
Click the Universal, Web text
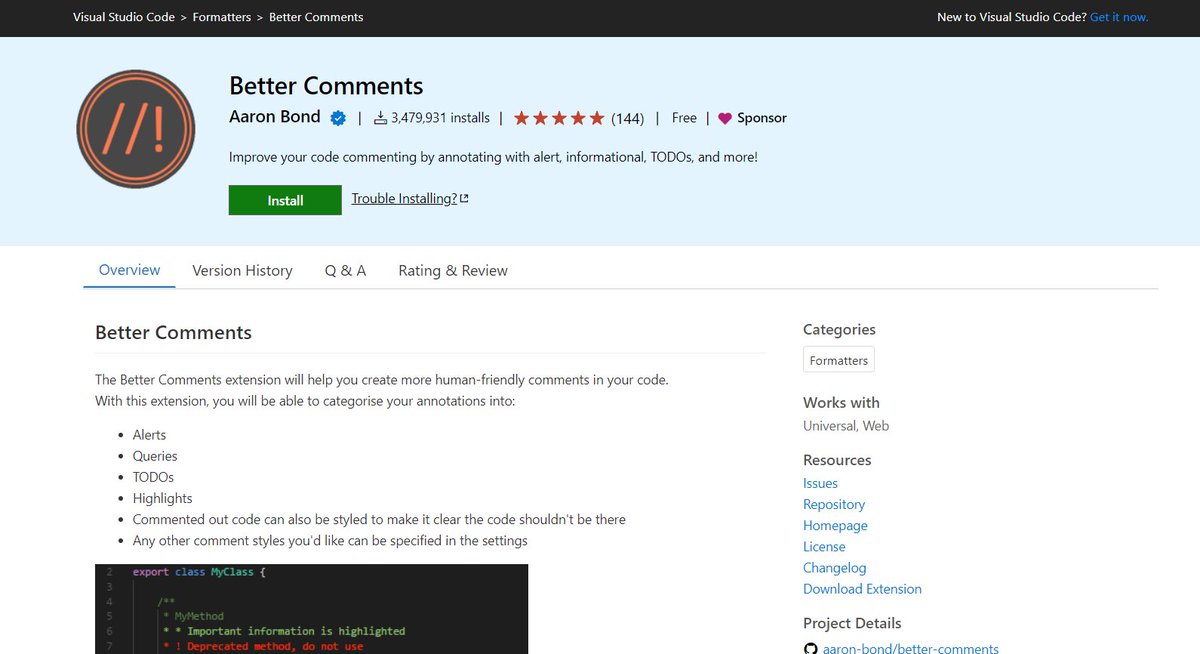tap(846, 425)
